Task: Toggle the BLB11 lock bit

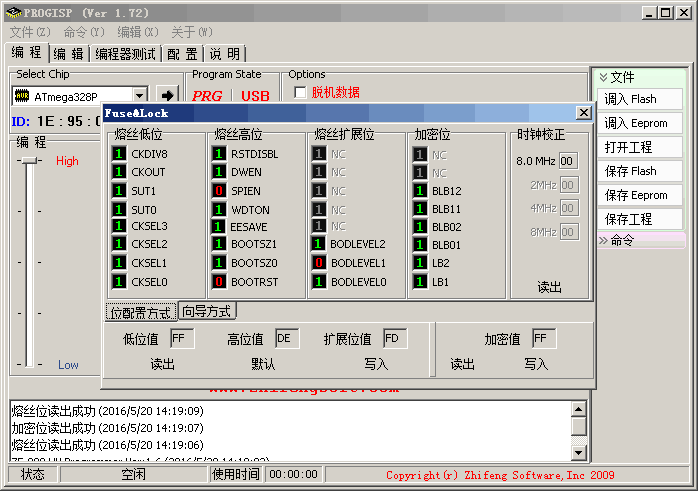Action: 420,209
